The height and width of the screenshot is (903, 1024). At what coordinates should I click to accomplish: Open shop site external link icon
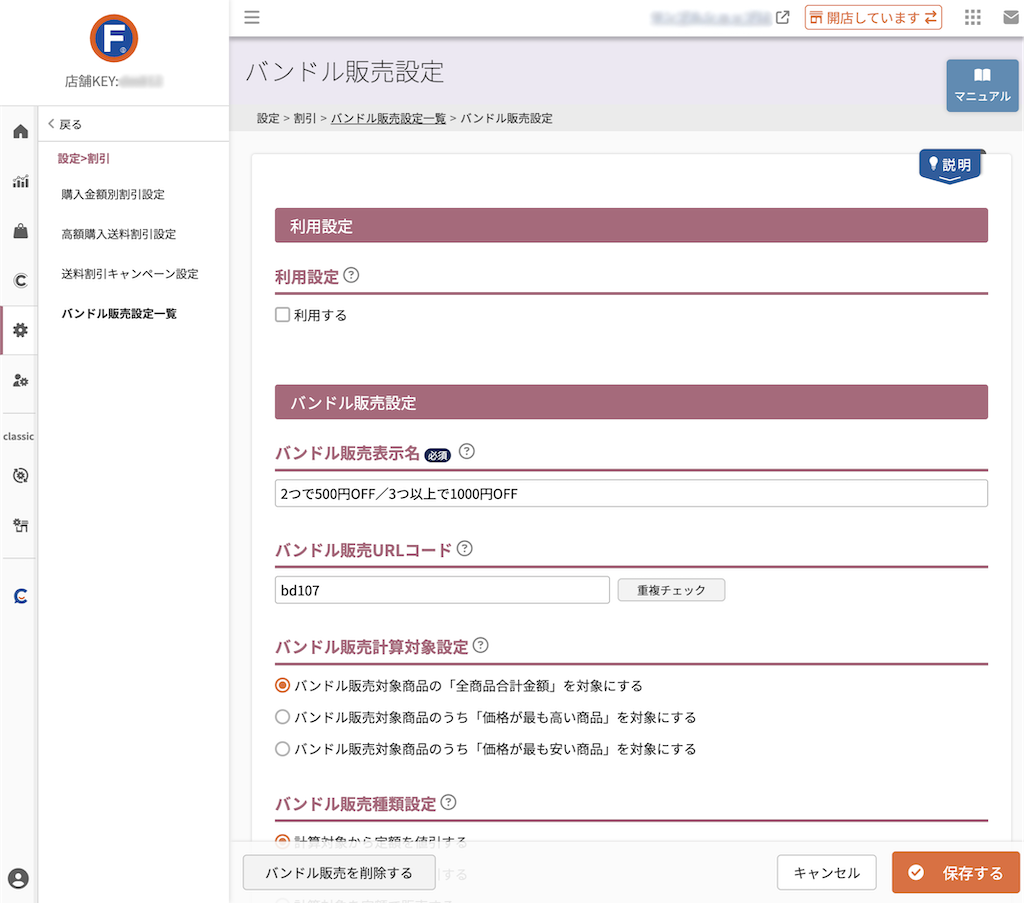(x=782, y=18)
